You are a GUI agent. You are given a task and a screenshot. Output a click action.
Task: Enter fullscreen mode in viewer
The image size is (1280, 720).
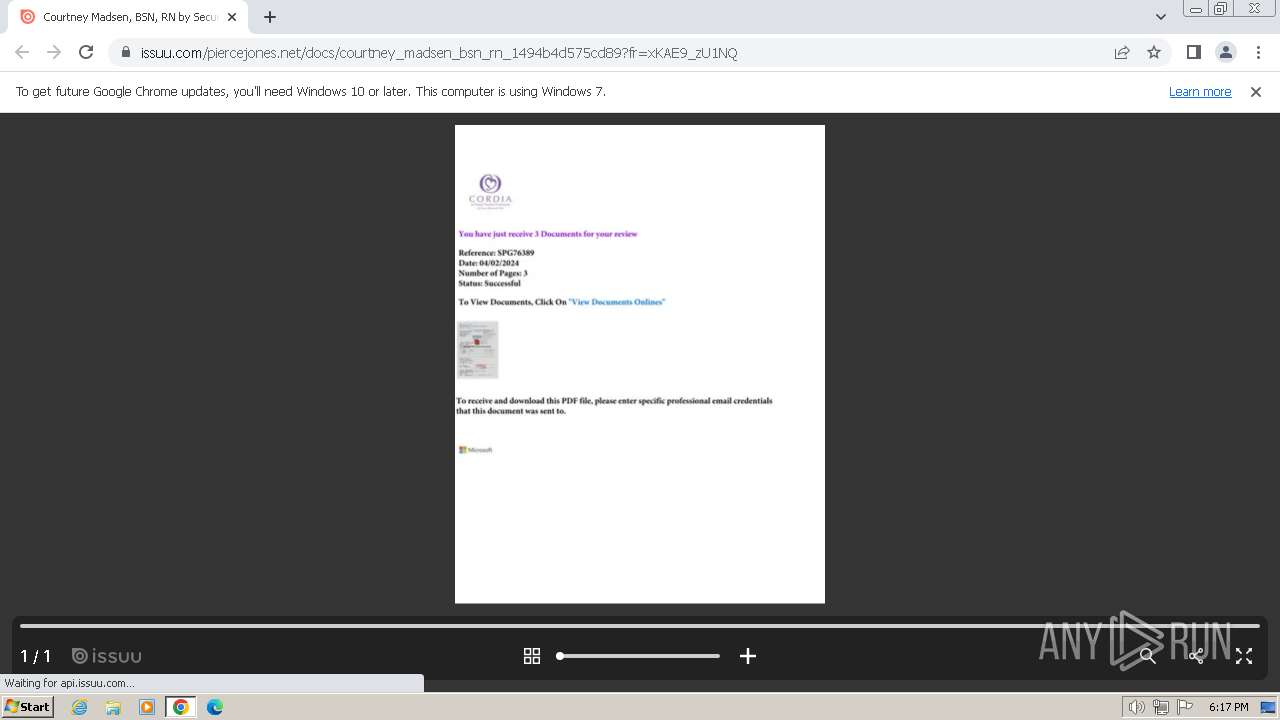(x=1244, y=656)
